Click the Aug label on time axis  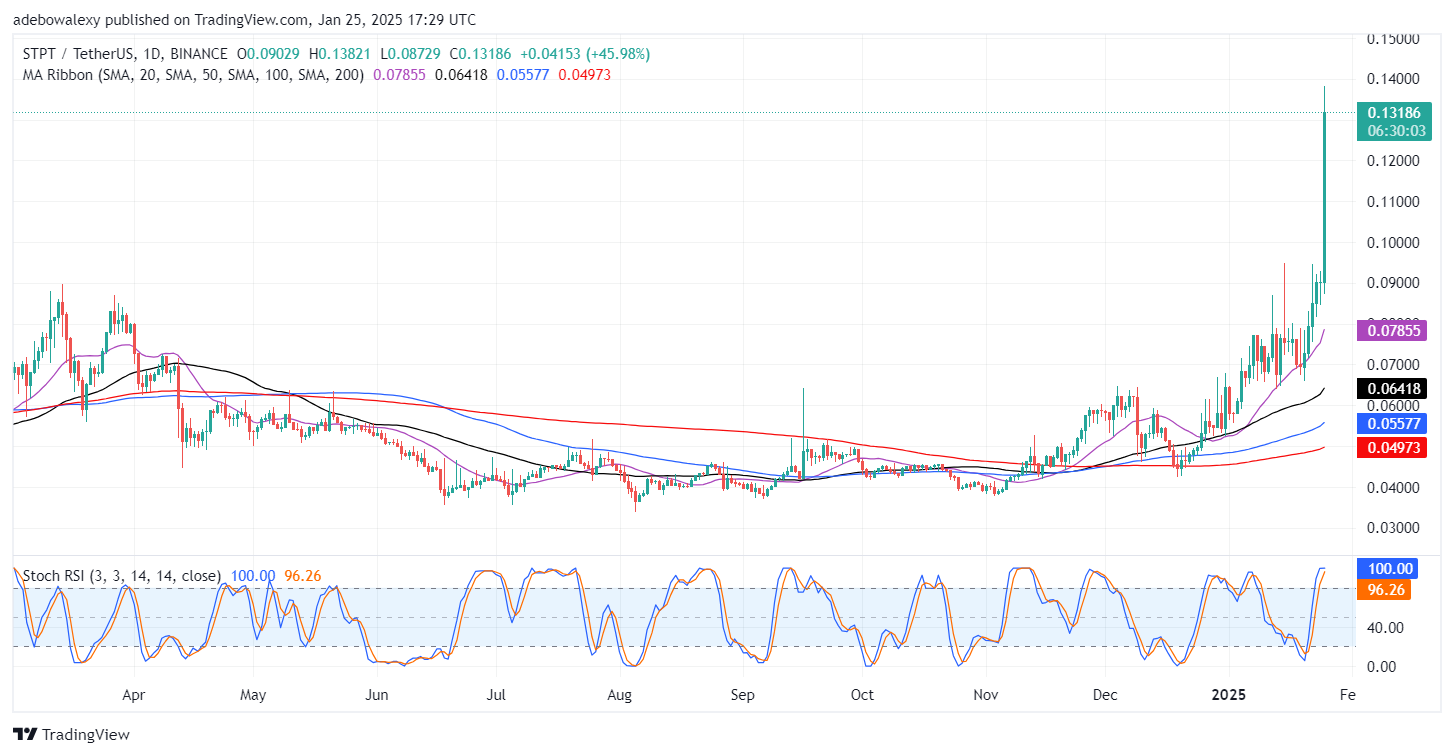[x=620, y=694]
